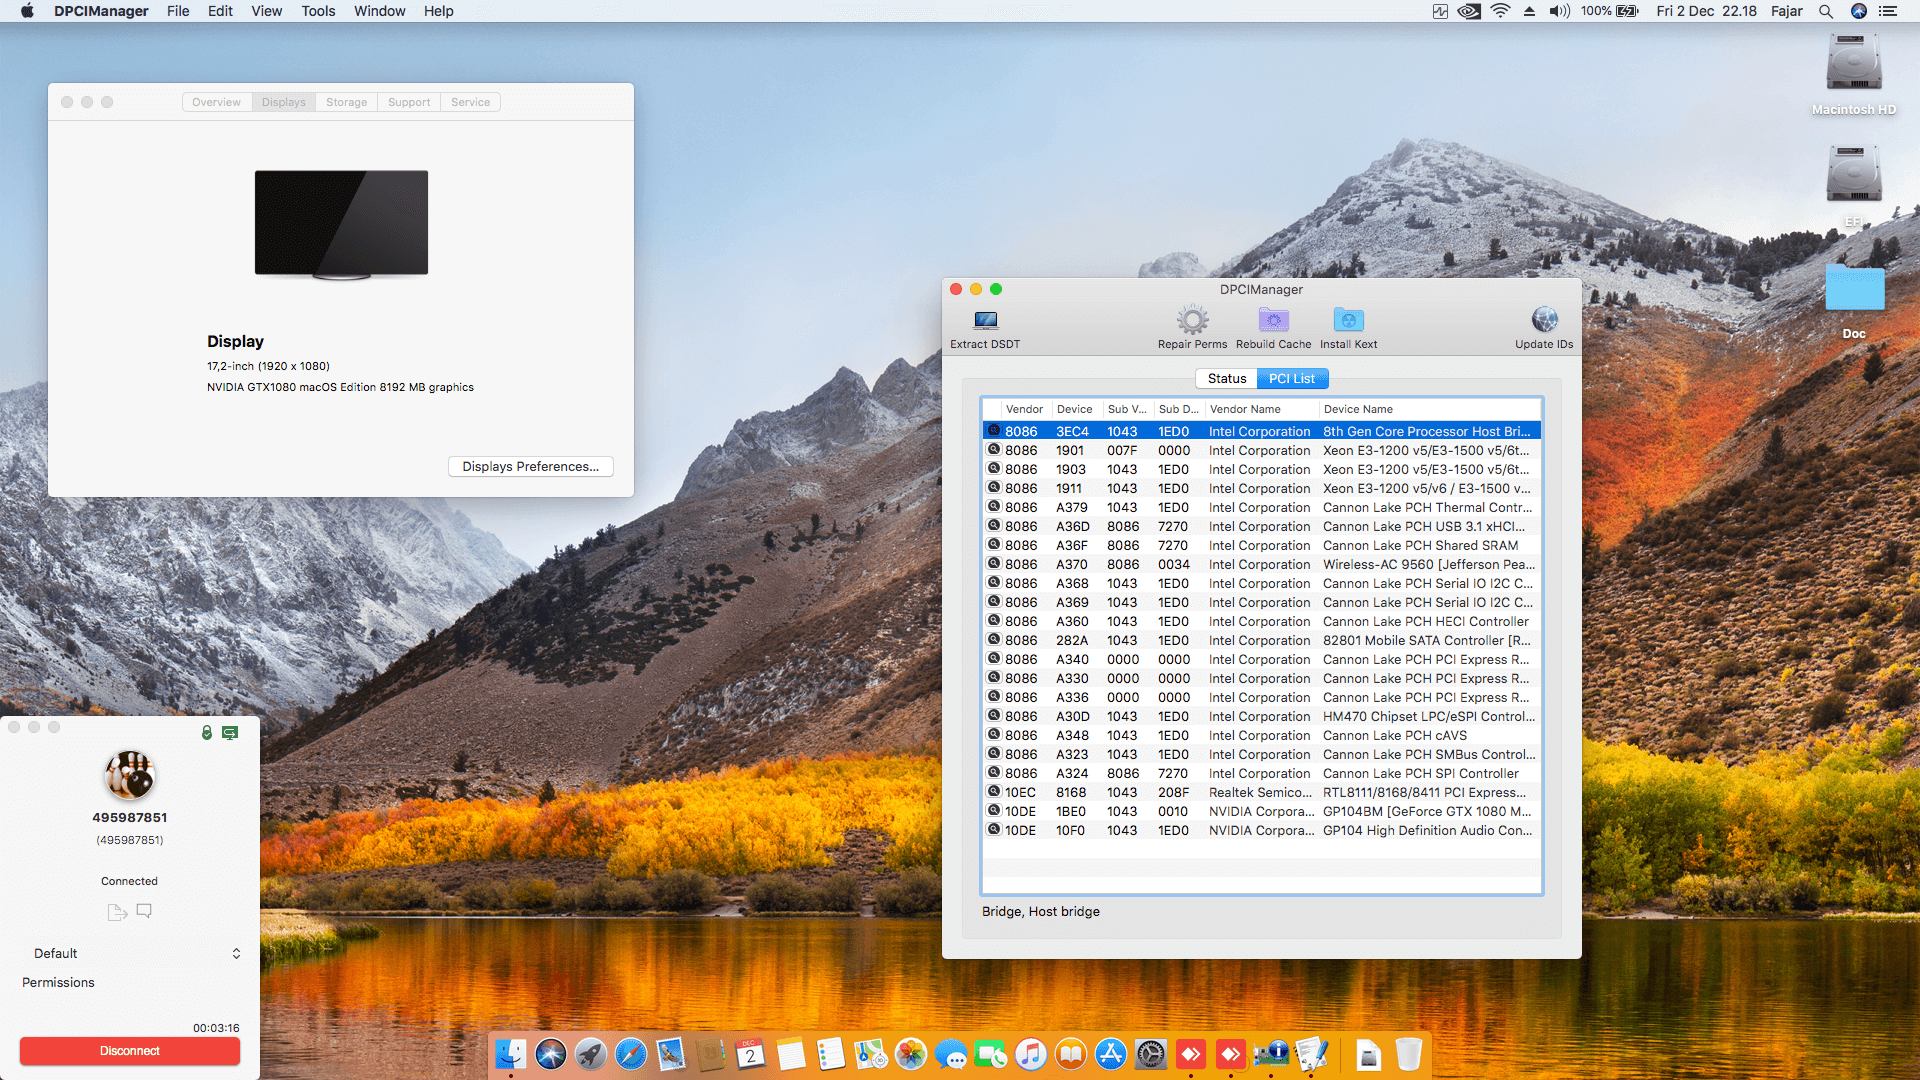The image size is (1920, 1080).
Task: Click the green screen-share icon in AnyDesk panel
Action: 230,733
